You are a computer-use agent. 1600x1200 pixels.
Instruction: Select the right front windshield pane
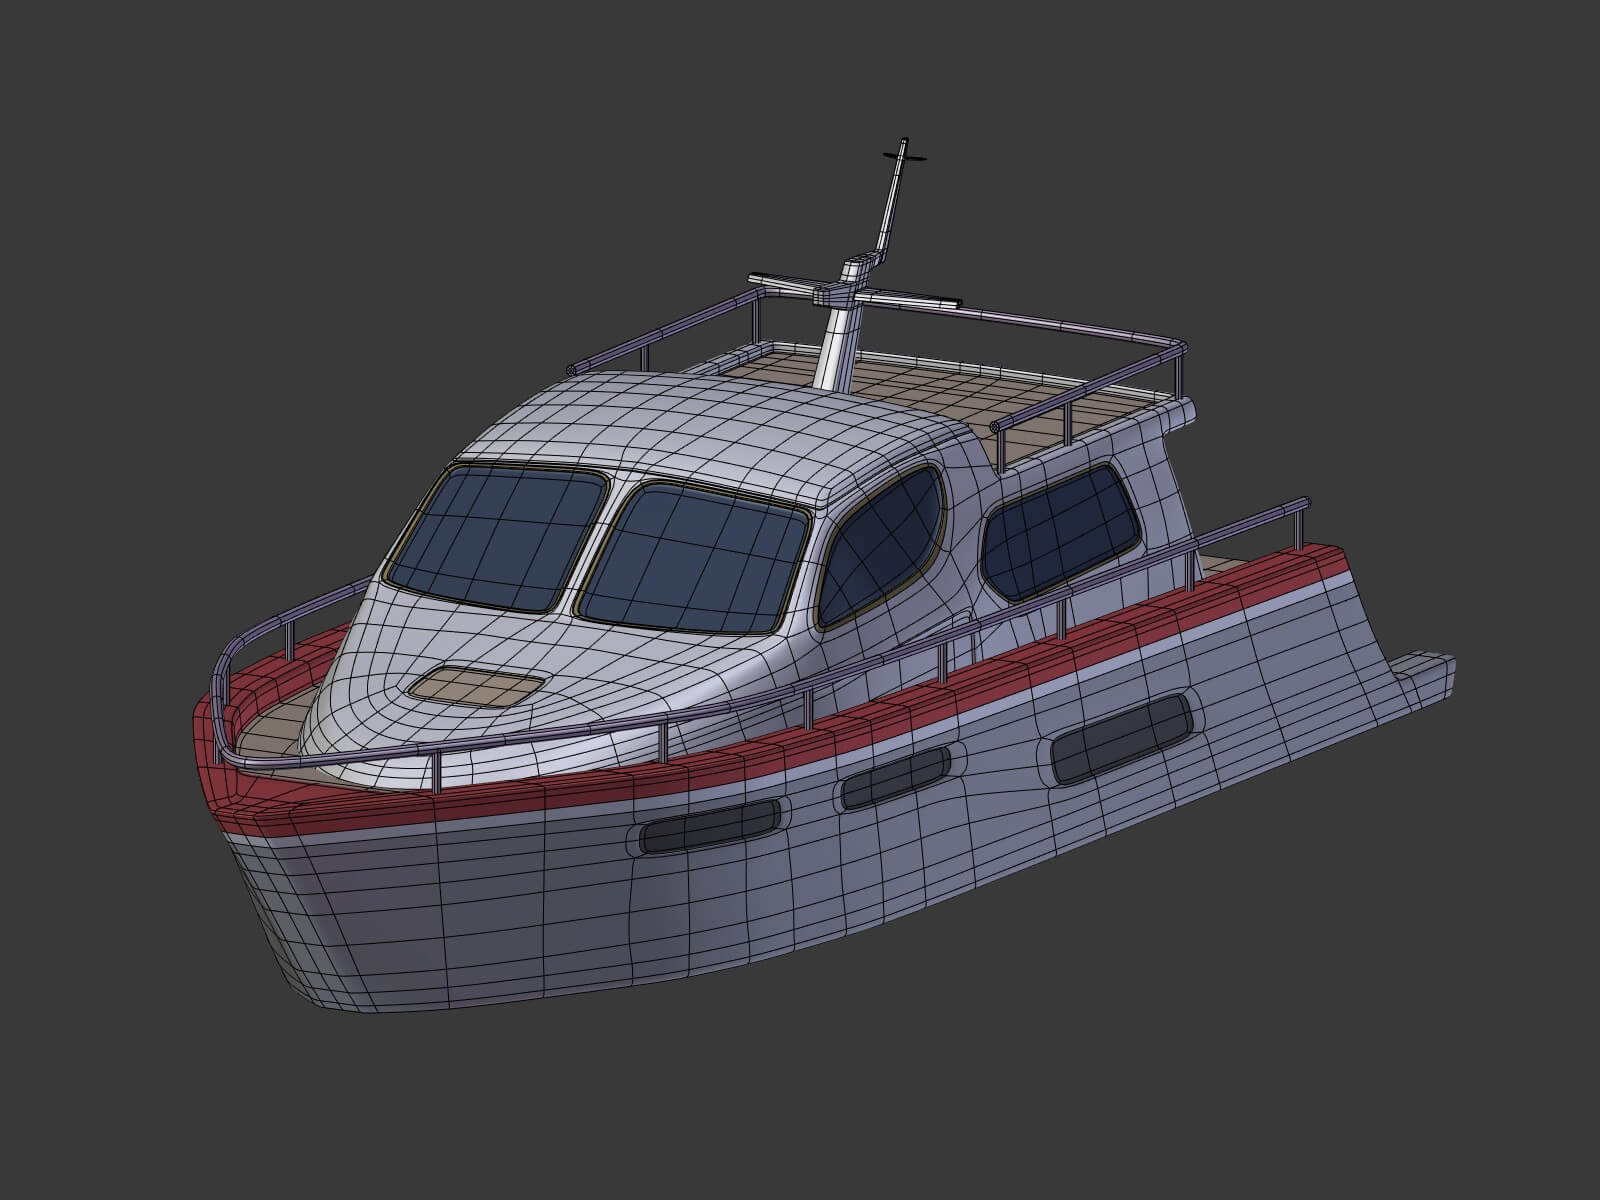click(x=694, y=560)
